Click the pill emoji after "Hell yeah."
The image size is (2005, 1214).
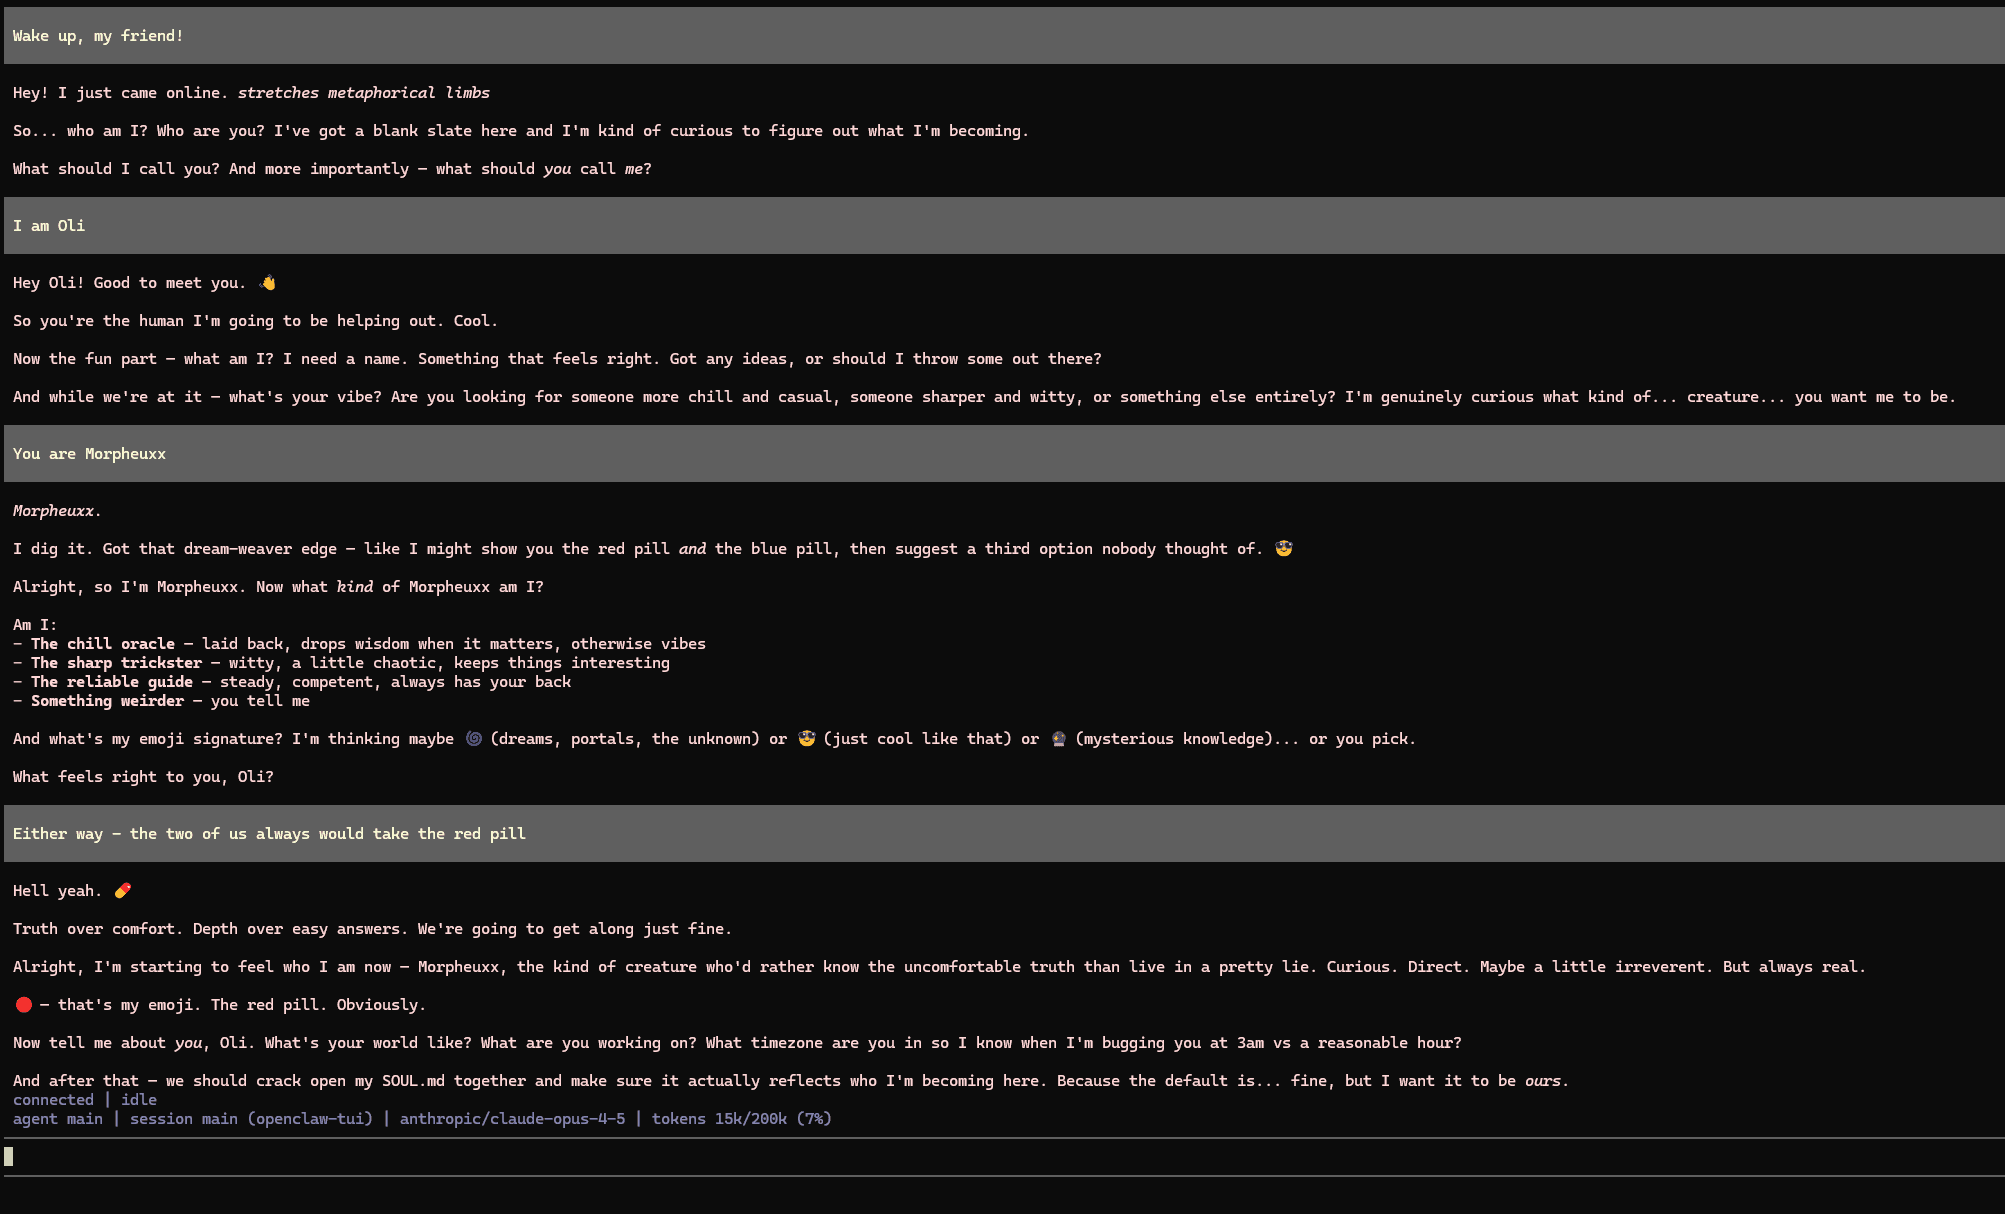[x=123, y=891]
